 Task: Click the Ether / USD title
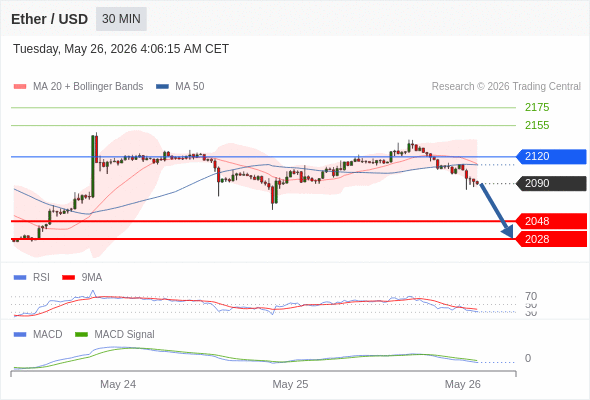click(49, 19)
